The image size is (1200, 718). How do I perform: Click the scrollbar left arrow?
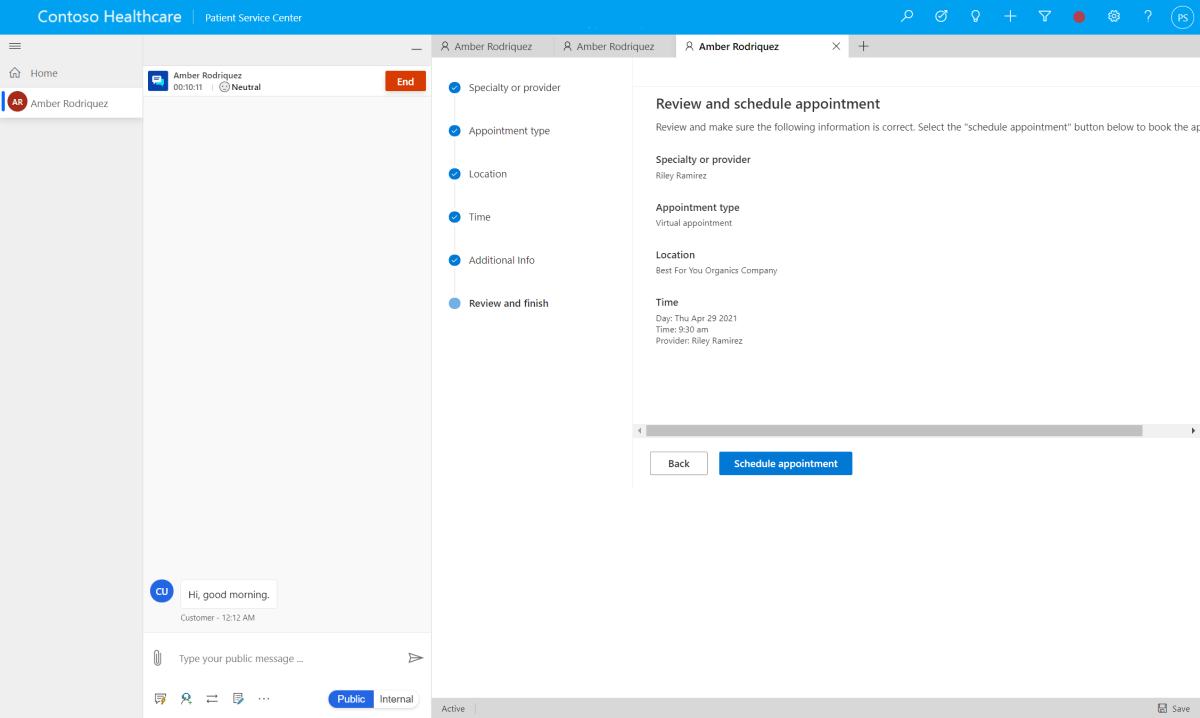pos(639,430)
